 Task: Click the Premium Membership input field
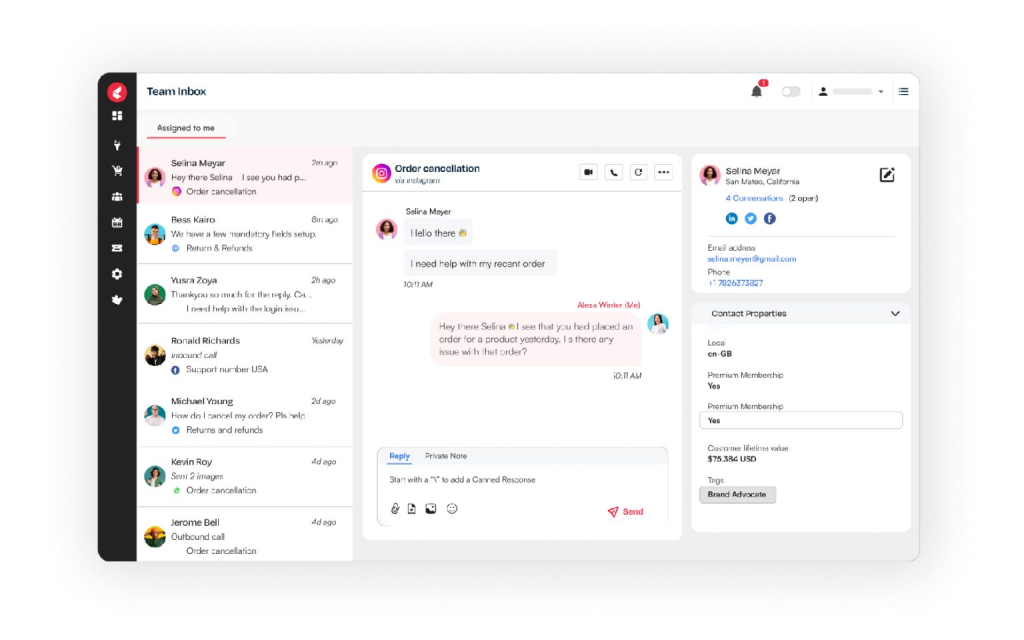click(x=804, y=421)
